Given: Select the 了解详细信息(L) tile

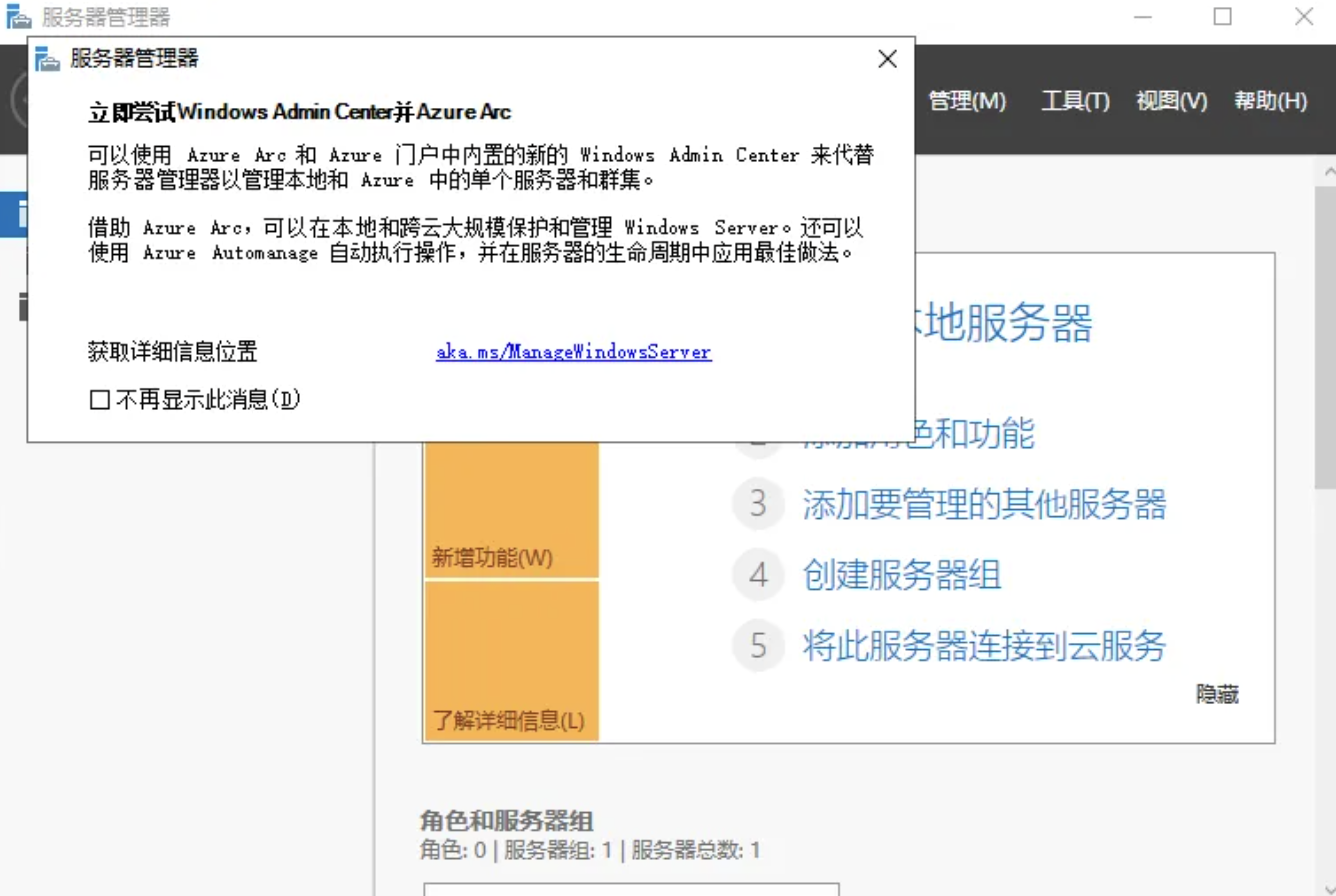Looking at the screenshot, I should tap(512, 661).
